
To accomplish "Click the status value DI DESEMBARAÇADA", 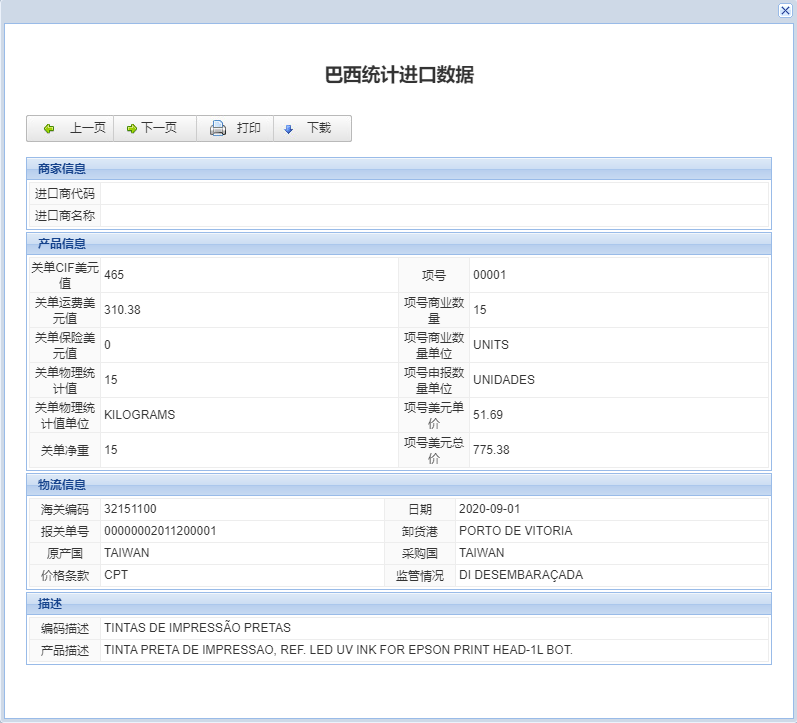I will (x=520, y=575).
